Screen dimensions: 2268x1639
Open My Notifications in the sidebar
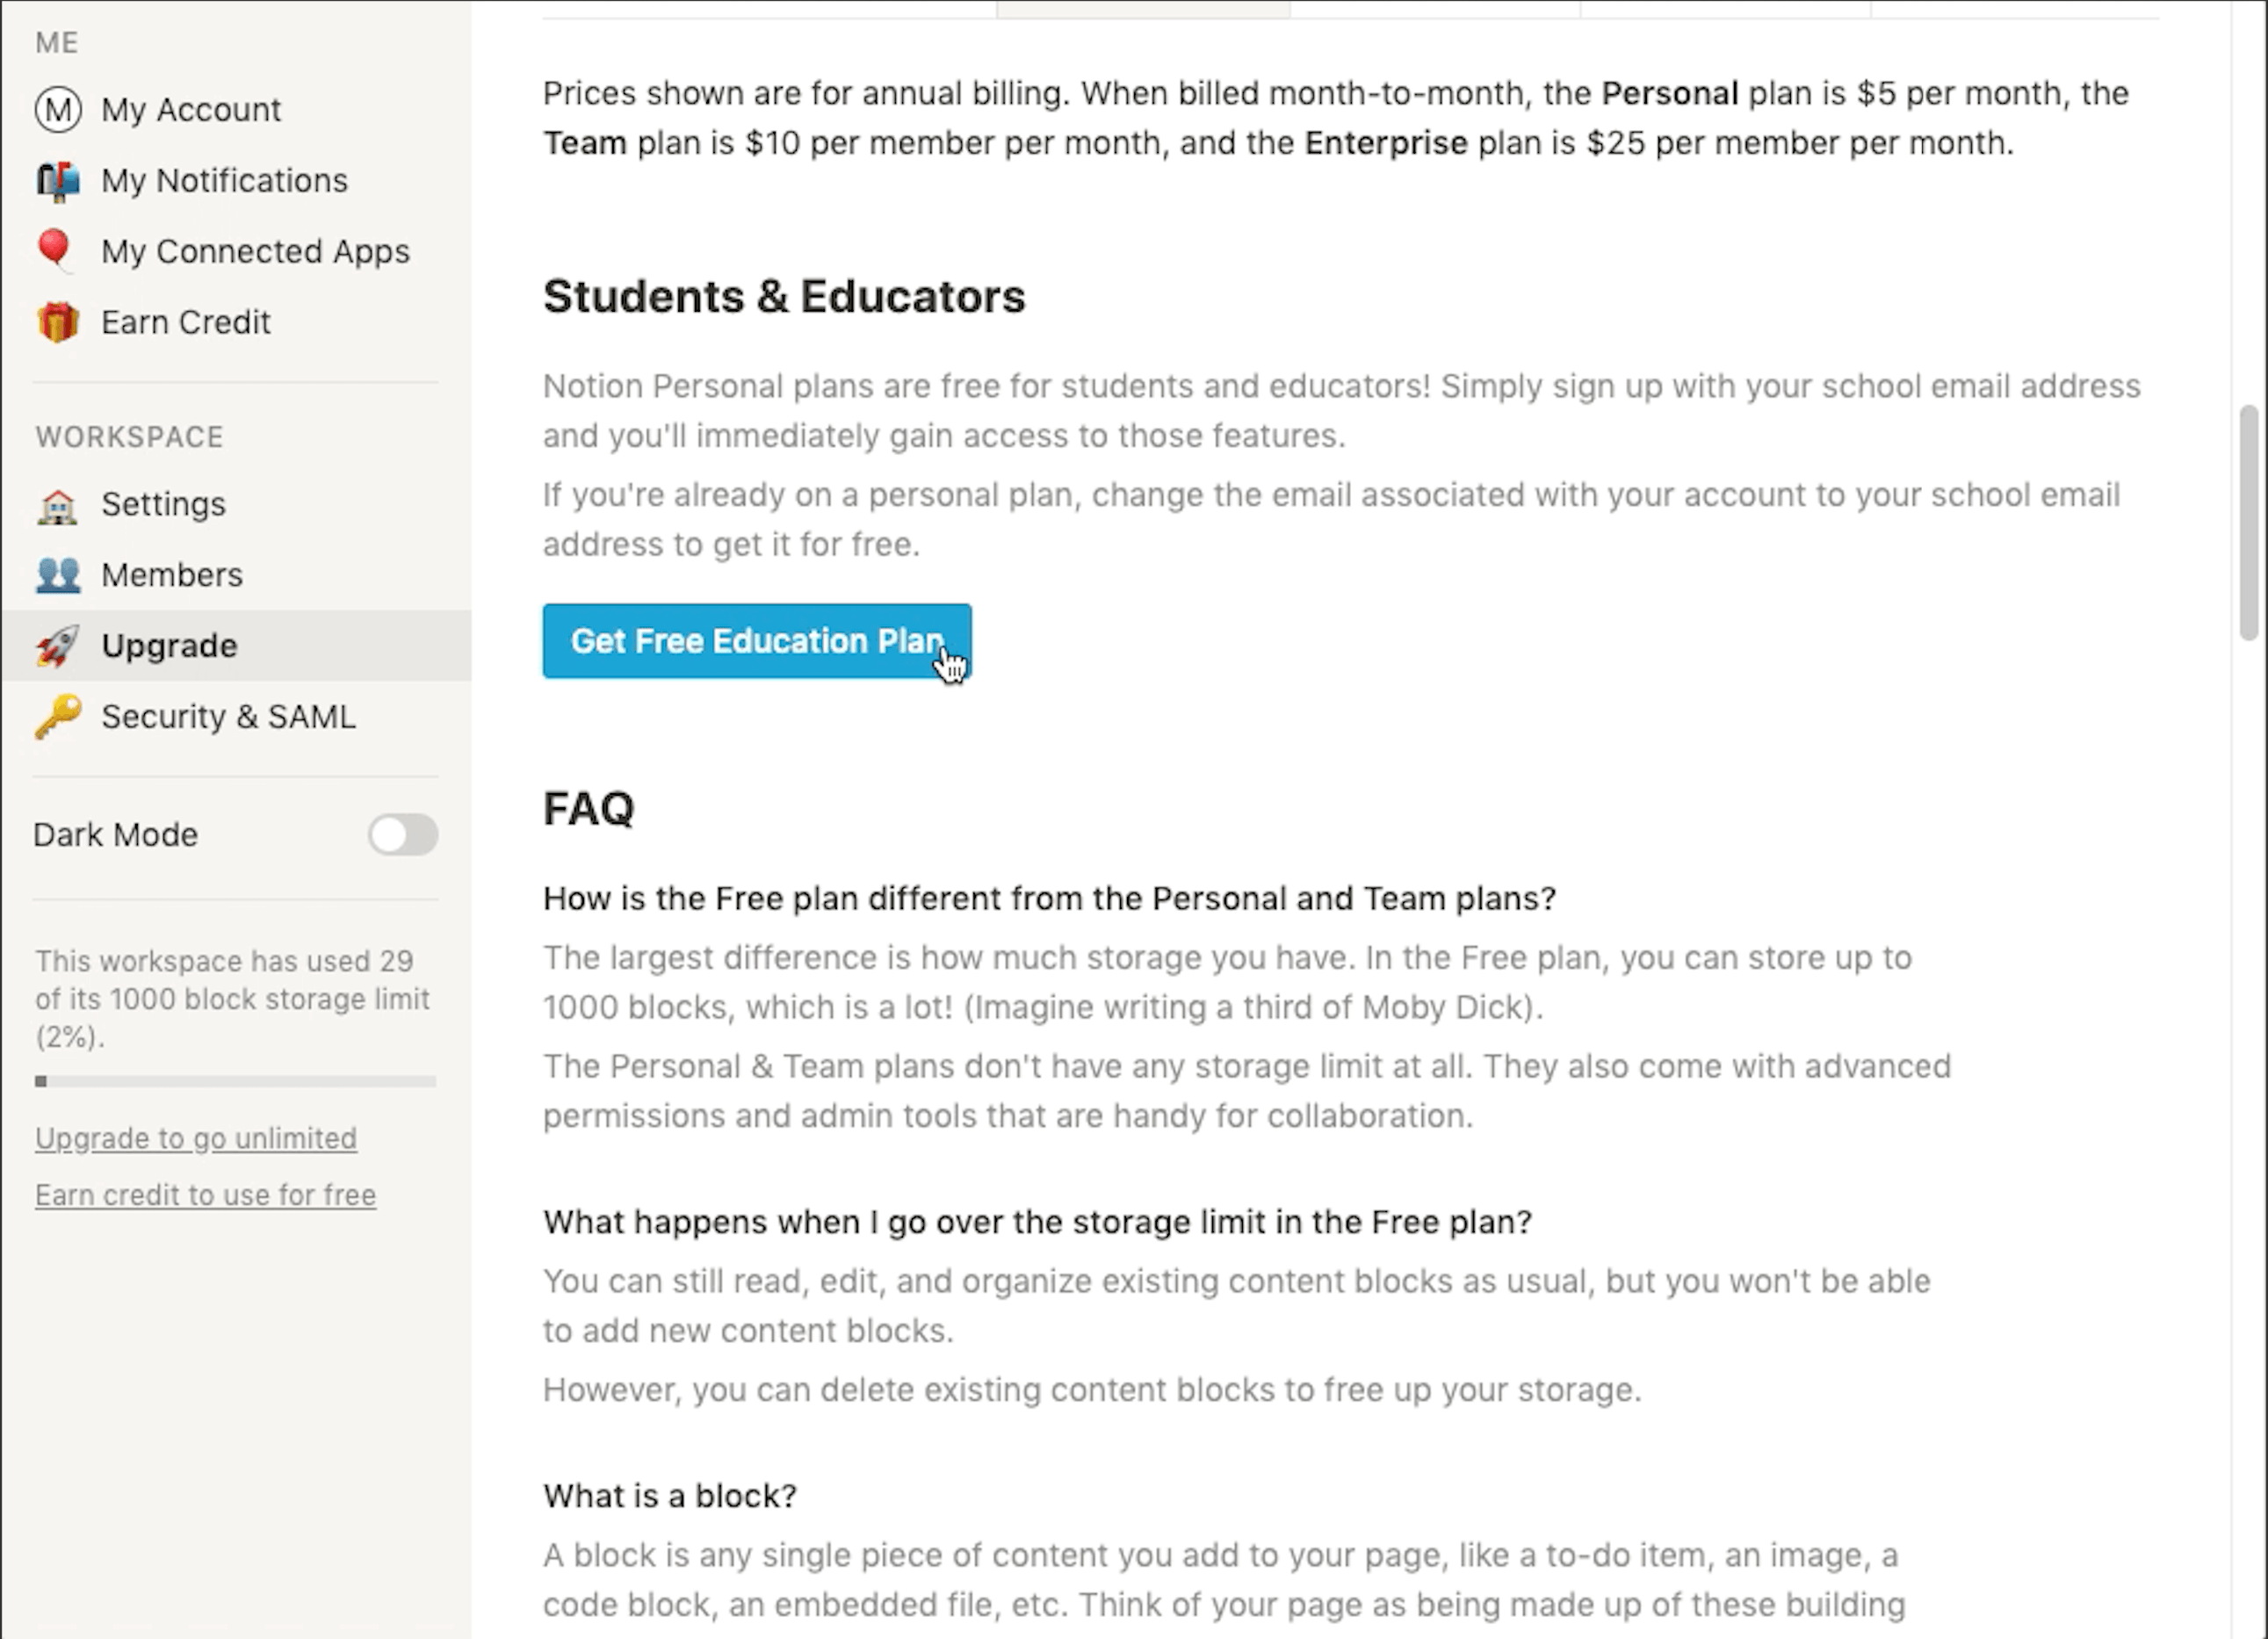pyautogui.click(x=236, y=181)
